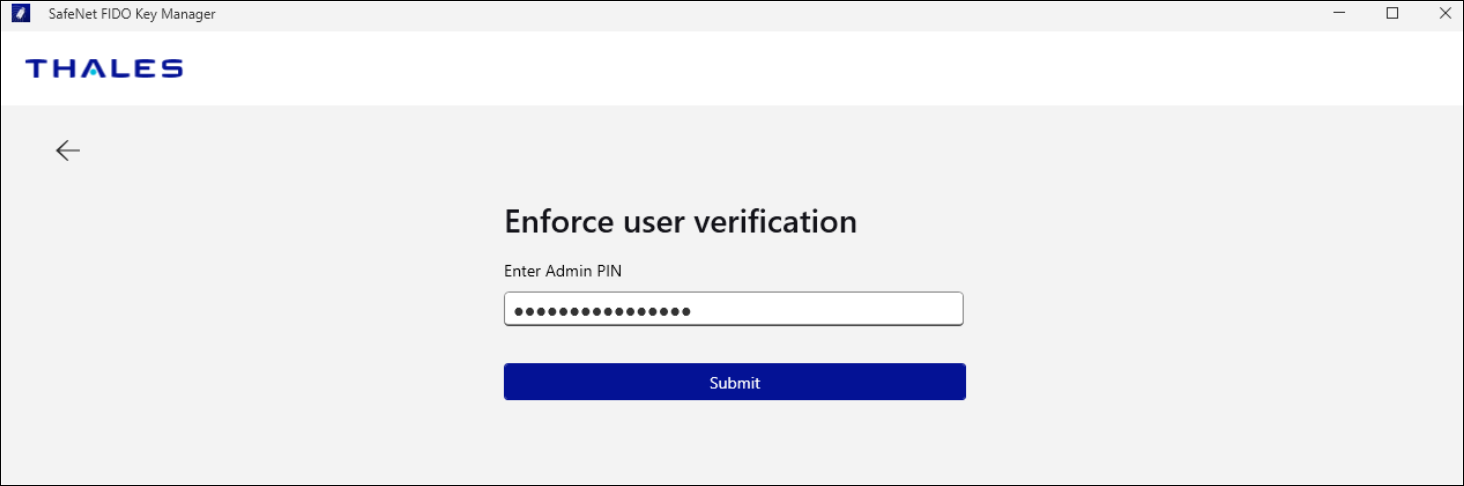
Task: Focus the Admin PIN input field
Action: point(733,309)
